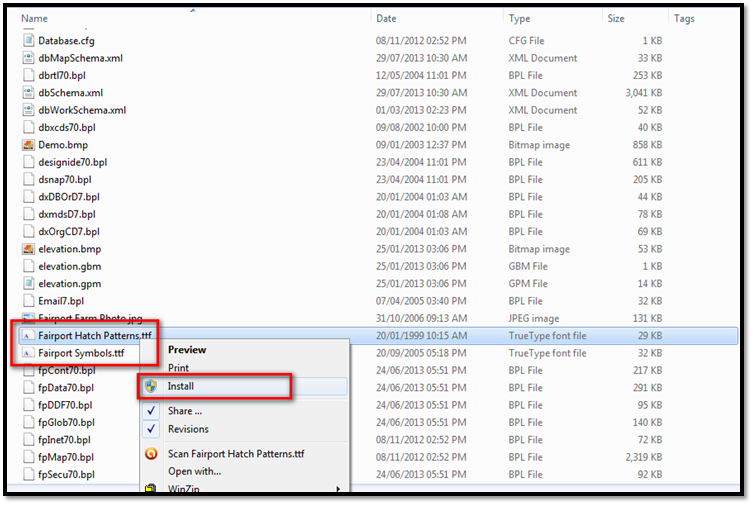Open the 'Open with...' menu entry
Viewport: 753px width, 505px height.
(x=194, y=471)
